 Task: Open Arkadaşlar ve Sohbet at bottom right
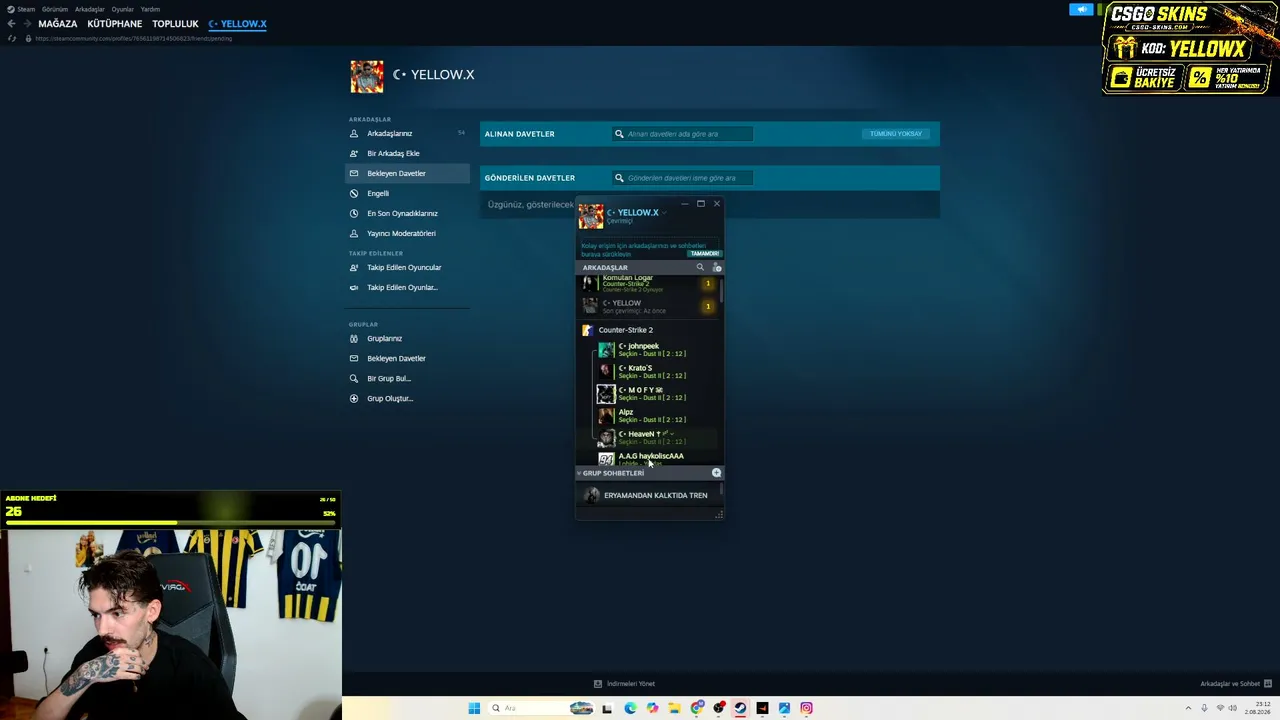click(x=1235, y=684)
